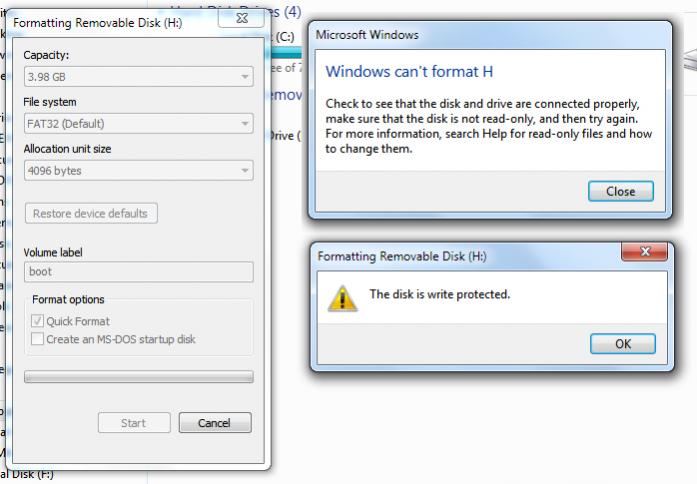Click the Volume label field containing boot
Screen dimensions: 697x484
139,272
